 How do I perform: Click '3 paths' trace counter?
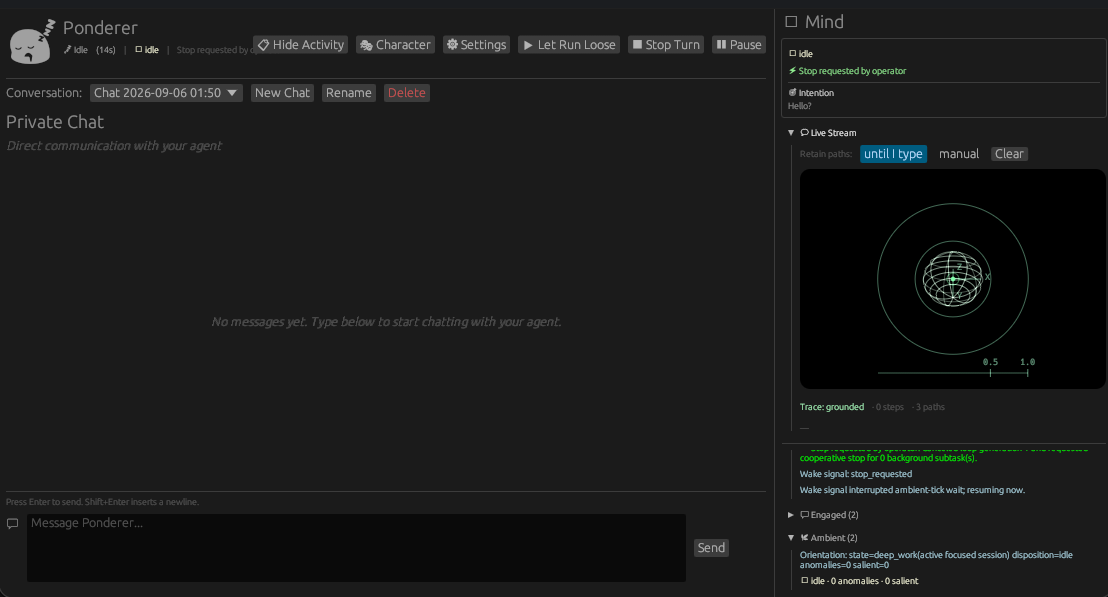tap(930, 407)
